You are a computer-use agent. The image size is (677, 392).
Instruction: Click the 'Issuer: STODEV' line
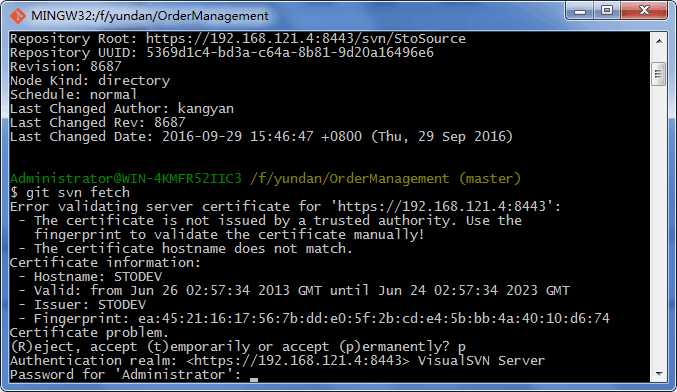(x=82, y=304)
